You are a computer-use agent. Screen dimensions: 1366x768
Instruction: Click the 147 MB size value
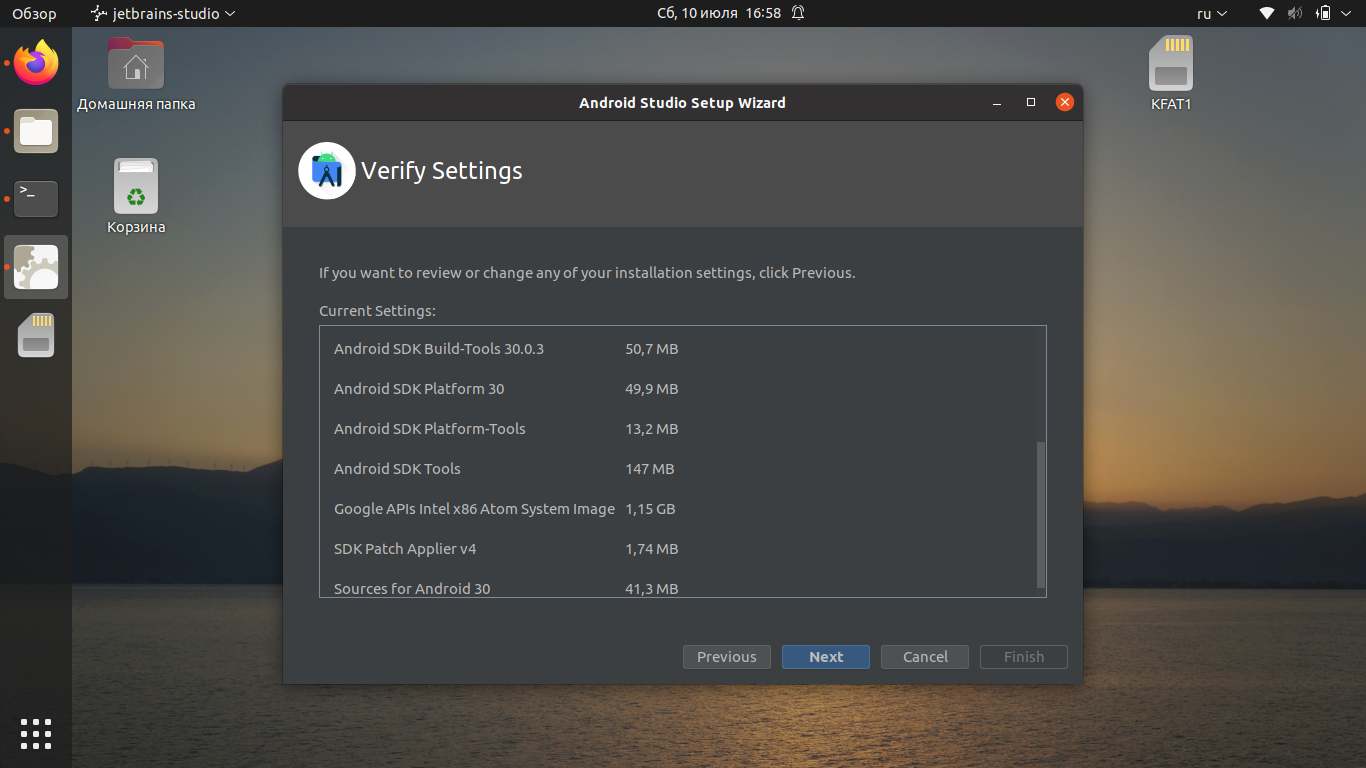click(x=649, y=469)
